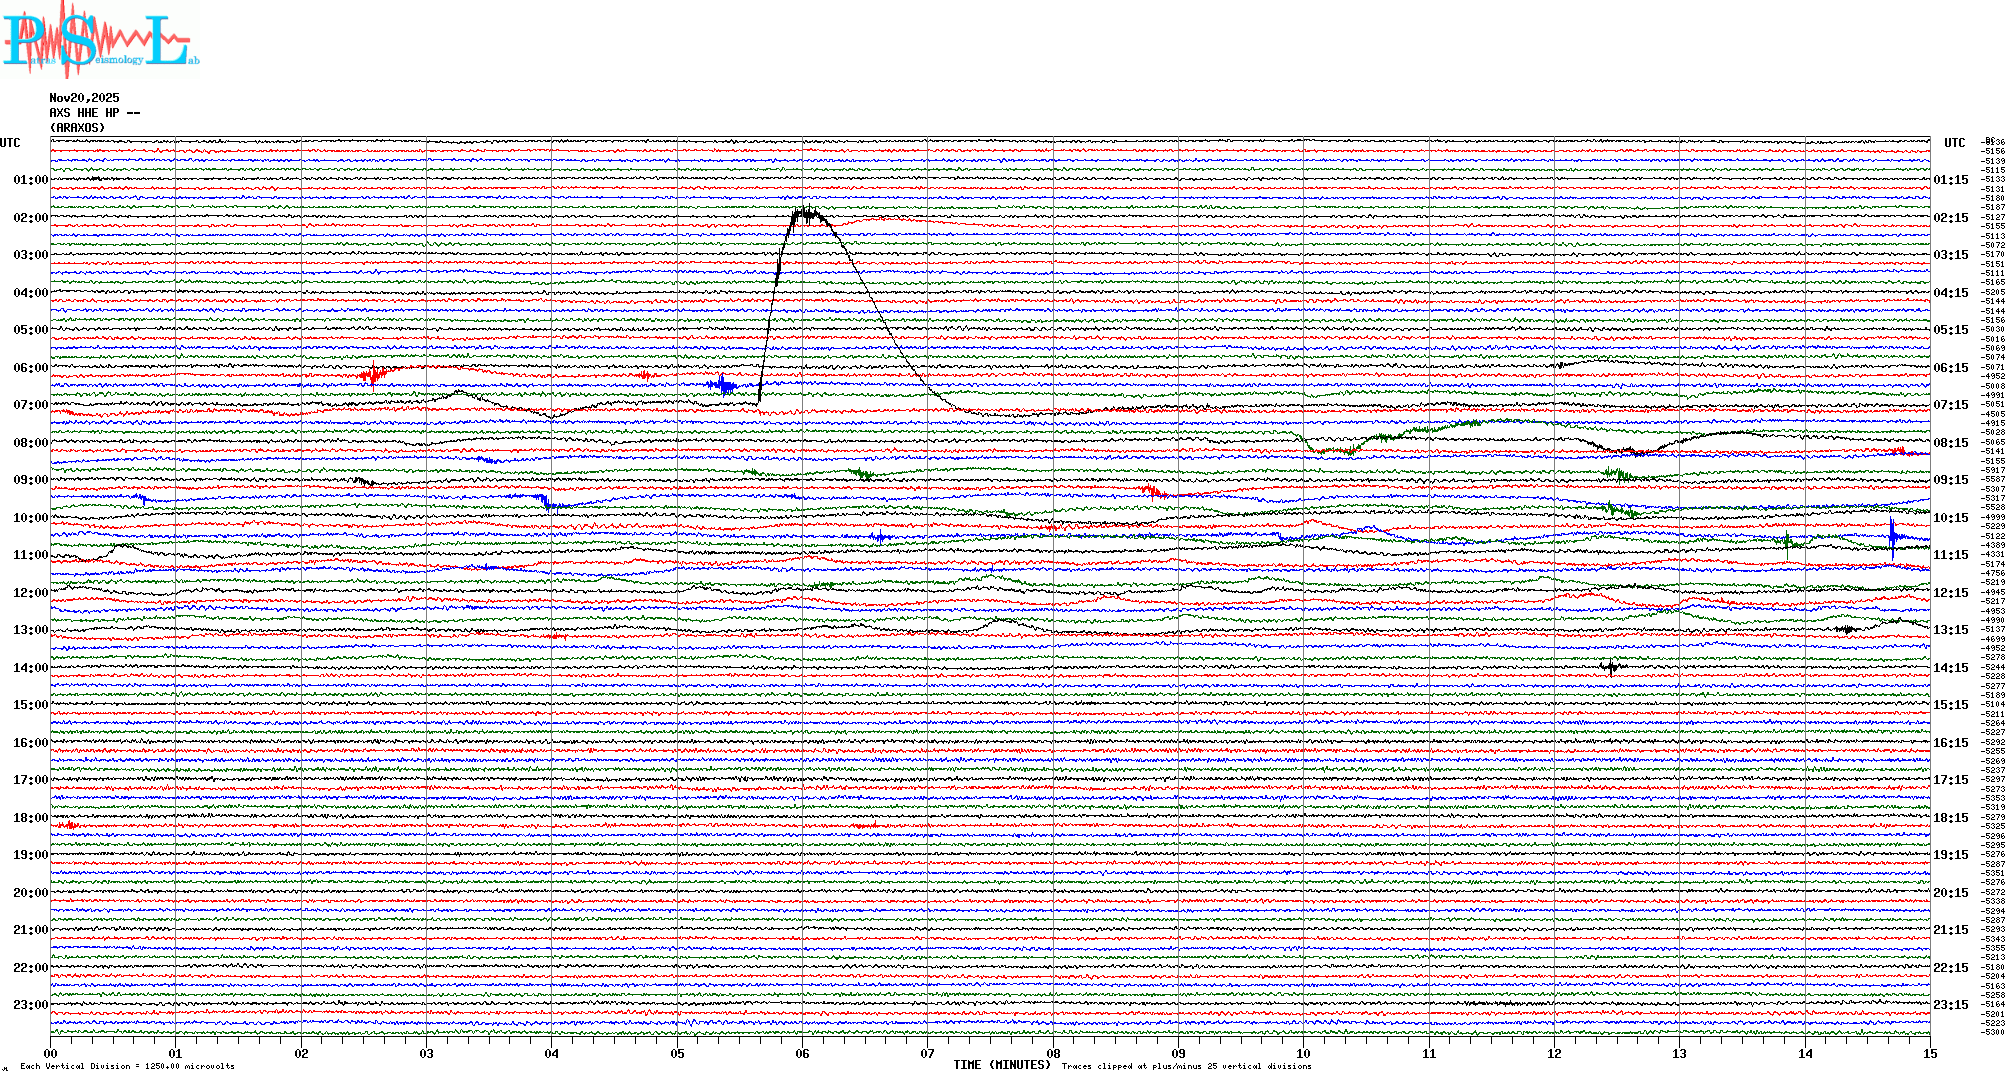
Task: Click the red burst on the 06:00 trace
Action: (373, 375)
